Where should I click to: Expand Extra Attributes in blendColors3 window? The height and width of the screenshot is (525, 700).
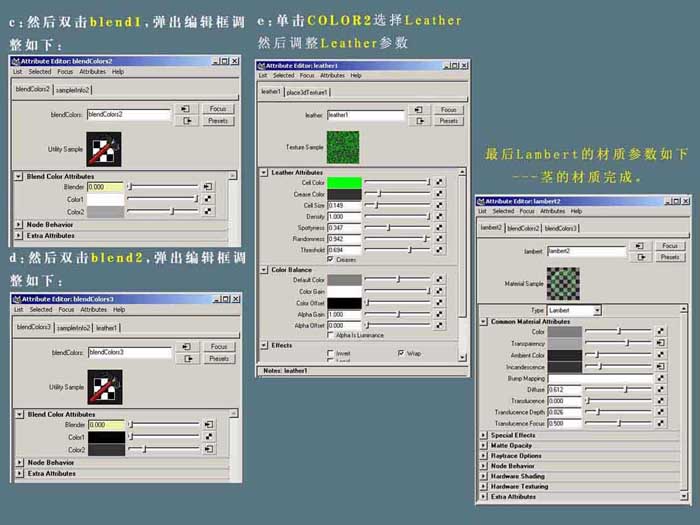point(20,473)
